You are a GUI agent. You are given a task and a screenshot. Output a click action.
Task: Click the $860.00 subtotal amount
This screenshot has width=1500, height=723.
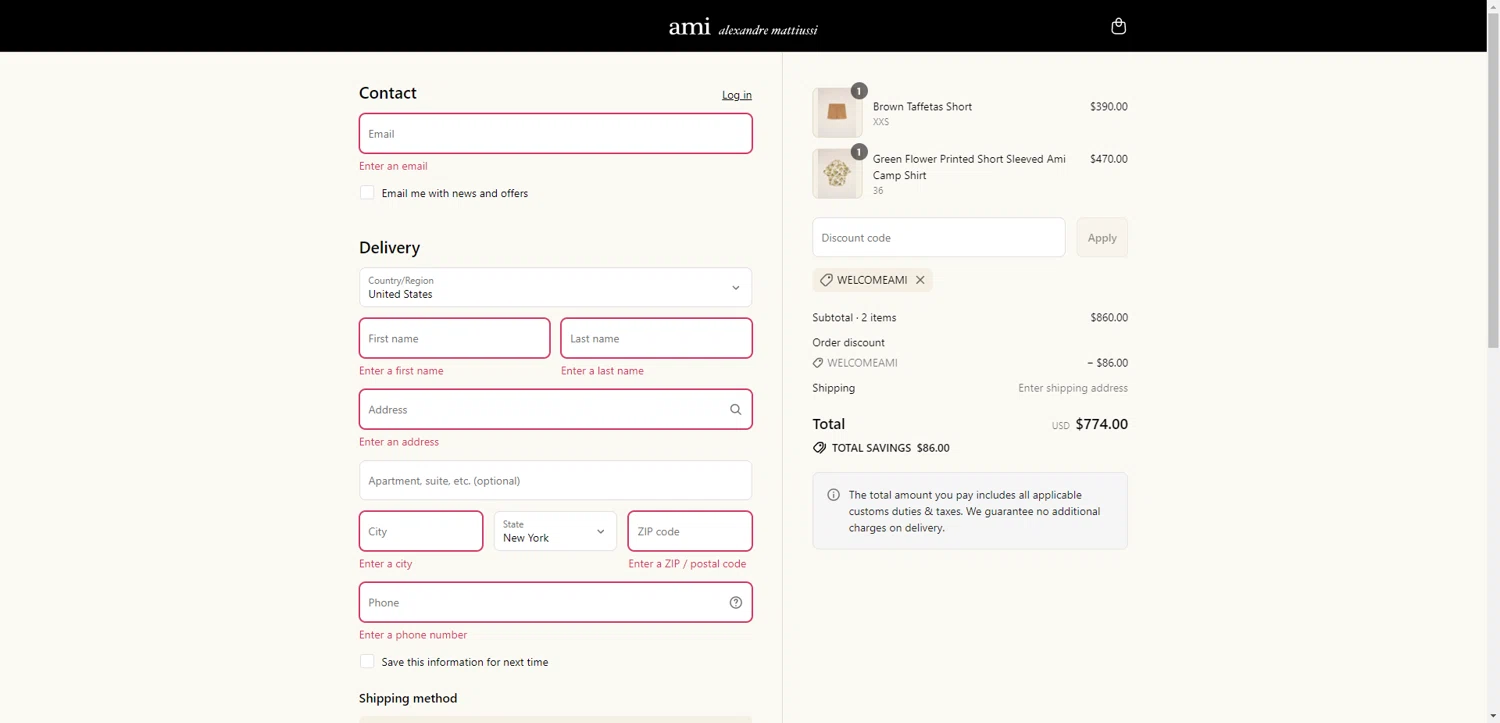(x=1109, y=318)
